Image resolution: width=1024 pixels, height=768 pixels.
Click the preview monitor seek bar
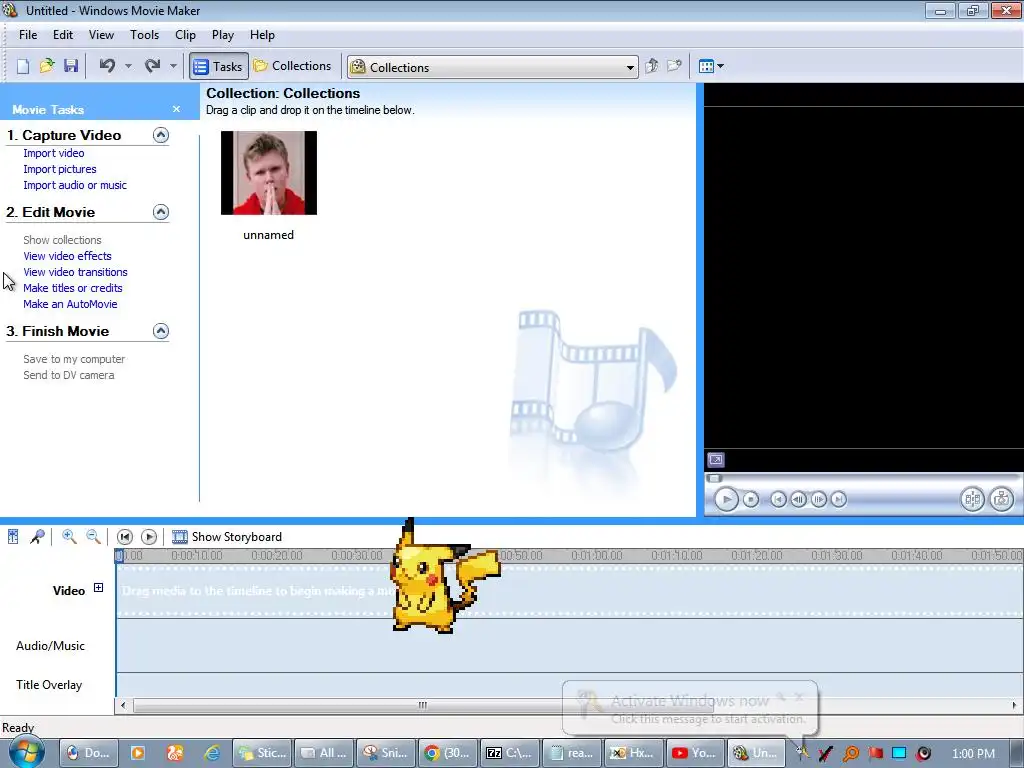(862, 478)
